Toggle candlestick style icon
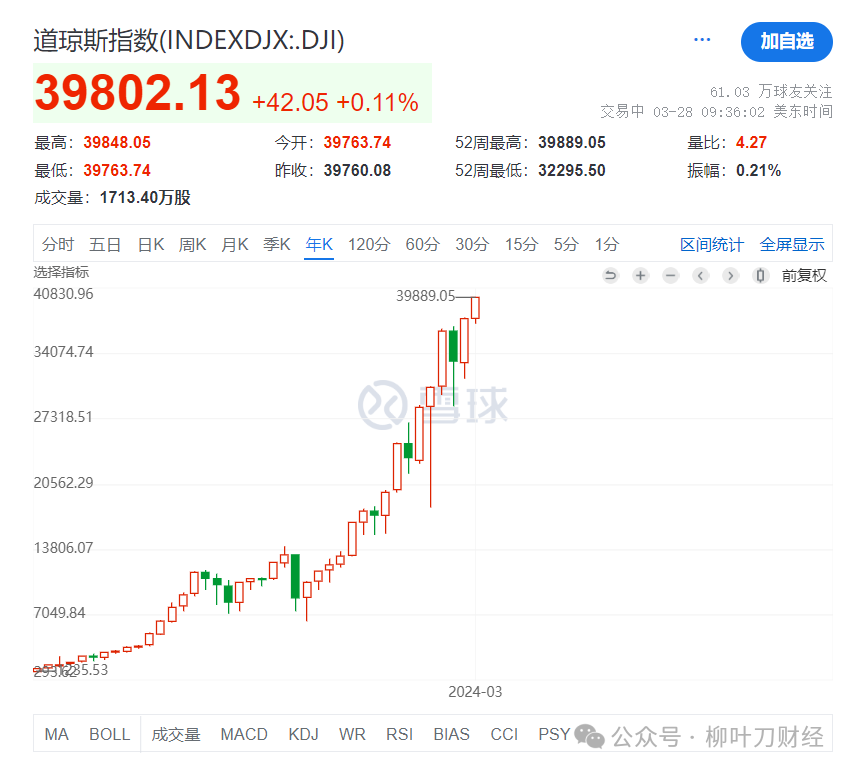Screen dimensions: 851x771 (x=760, y=276)
